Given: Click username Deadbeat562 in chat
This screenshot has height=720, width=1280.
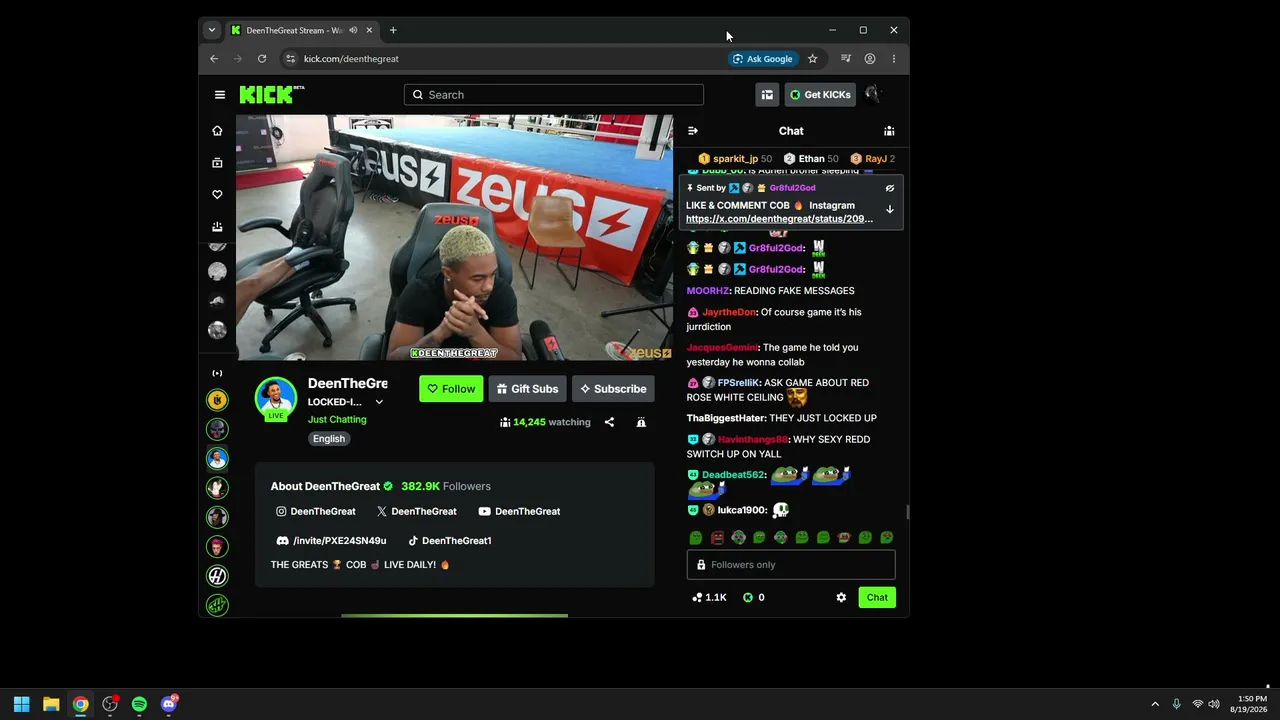Looking at the screenshot, I should (733, 475).
